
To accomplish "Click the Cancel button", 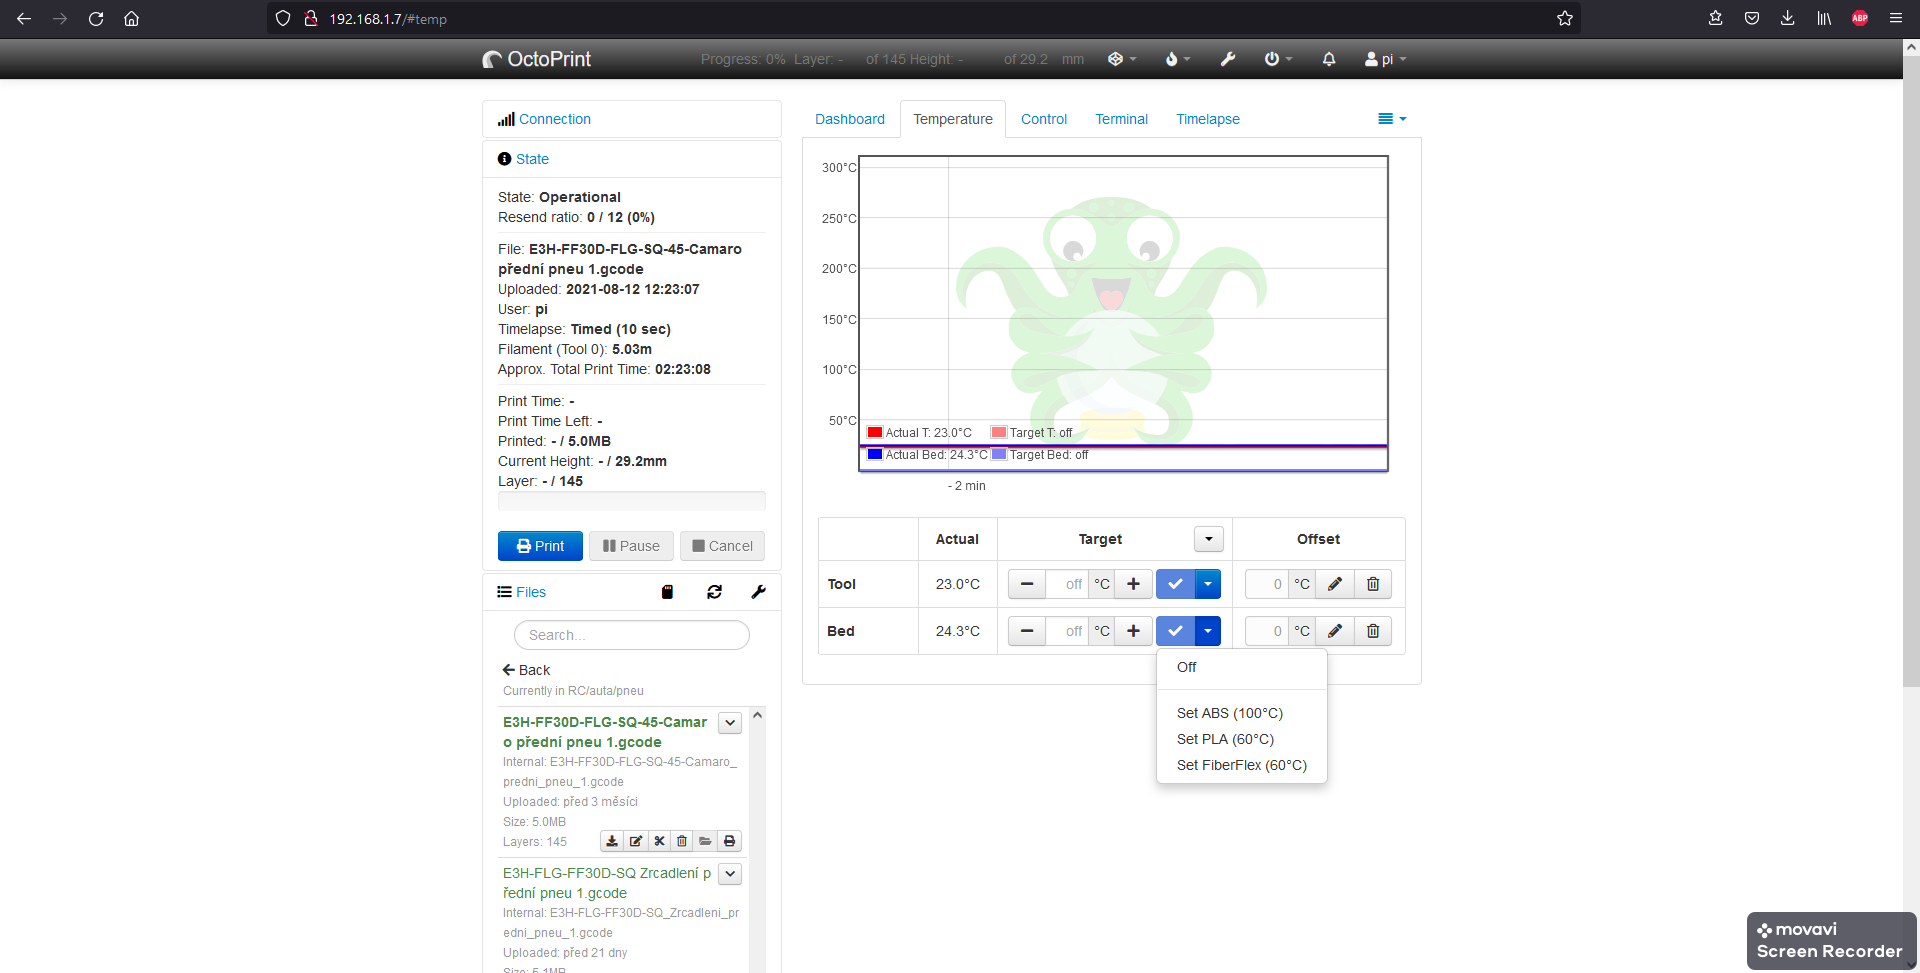I will point(722,546).
